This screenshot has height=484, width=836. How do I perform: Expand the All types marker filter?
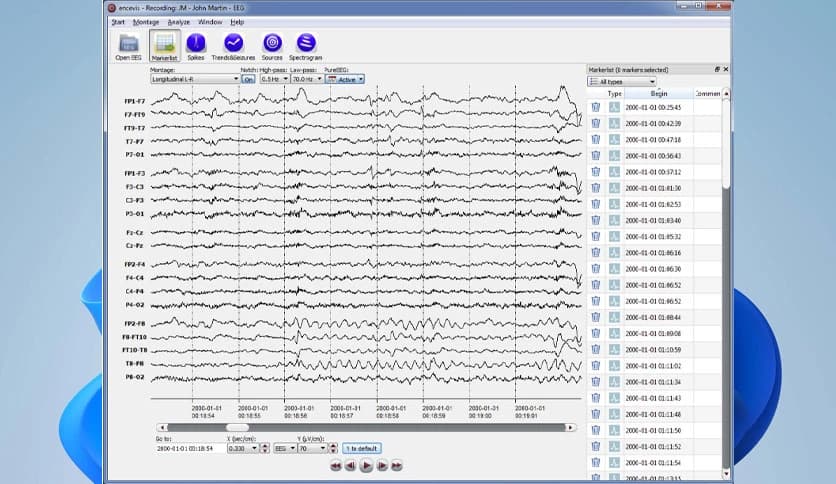pyautogui.click(x=622, y=81)
